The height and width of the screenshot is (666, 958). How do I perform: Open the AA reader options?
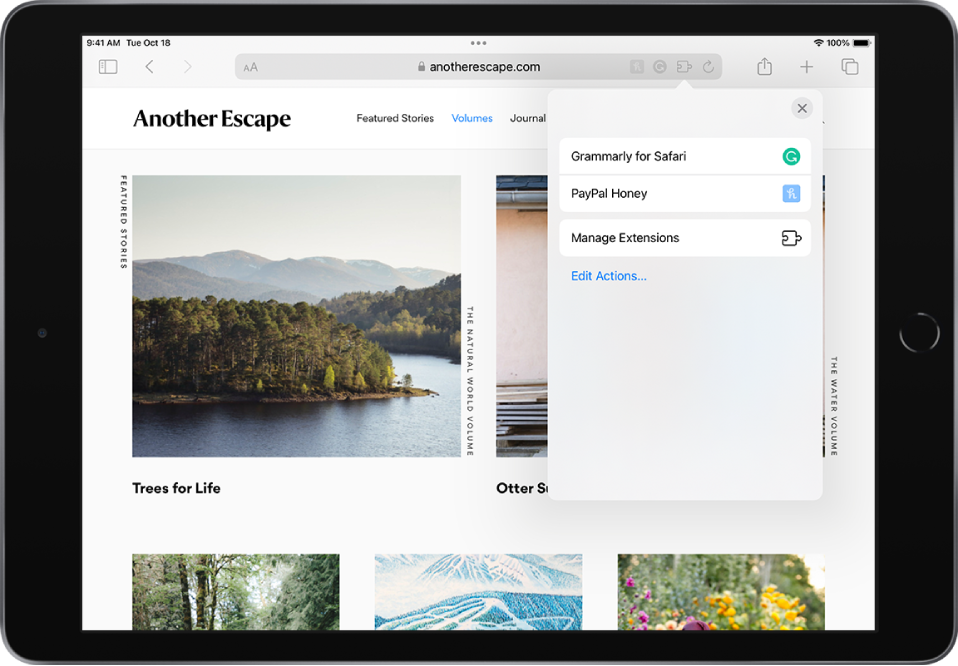[x=250, y=67]
